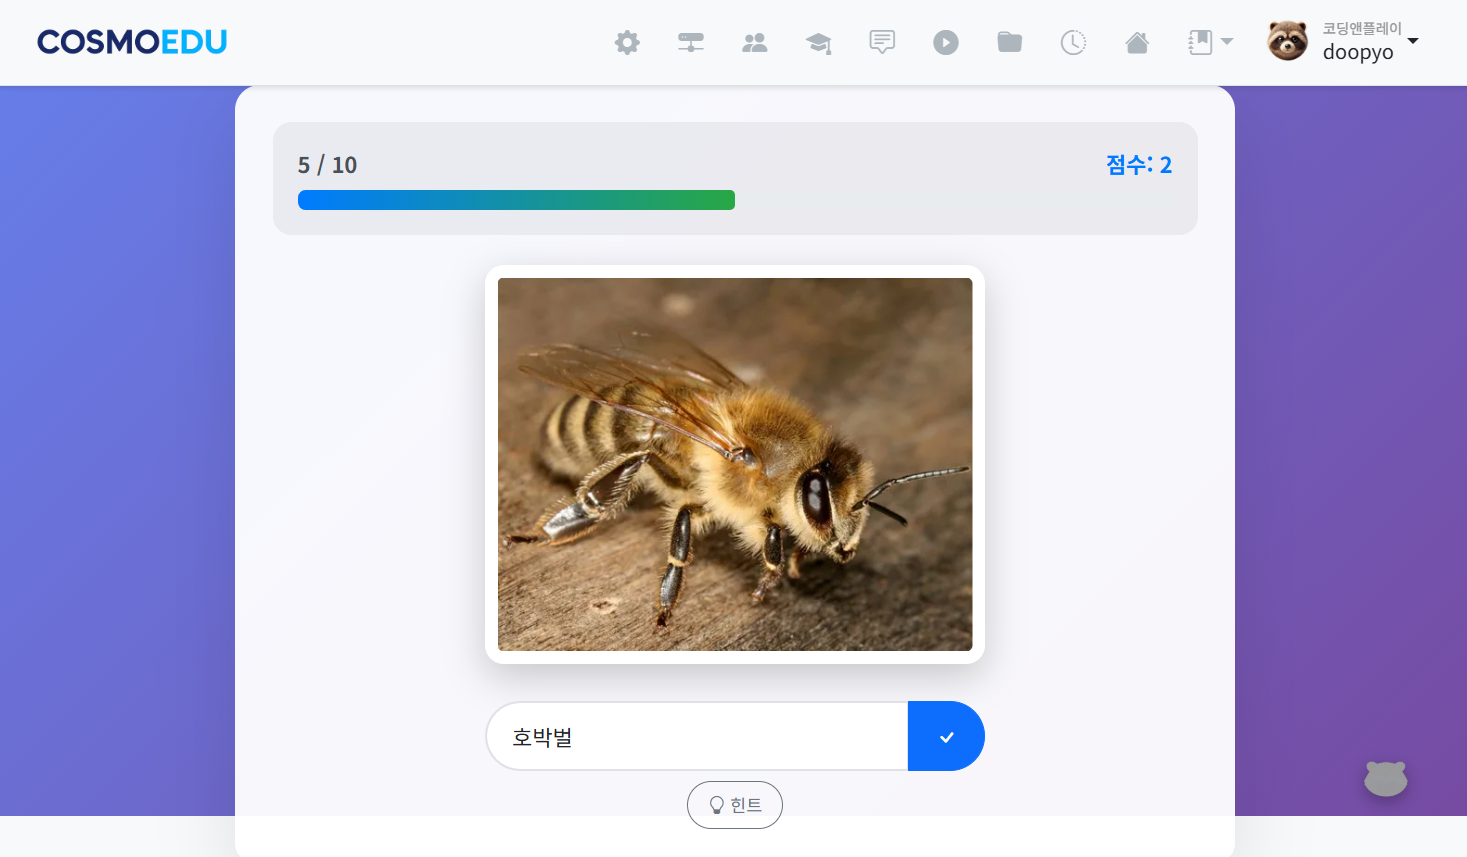The height and width of the screenshot is (857, 1467).
Task: Click the raccoon profile avatar
Action: (1288, 41)
